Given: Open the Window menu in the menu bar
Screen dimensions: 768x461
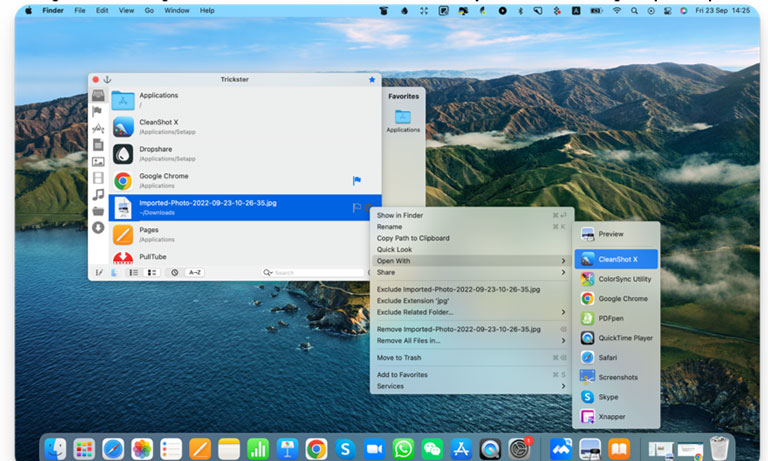Looking at the screenshot, I should [x=177, y=10].
